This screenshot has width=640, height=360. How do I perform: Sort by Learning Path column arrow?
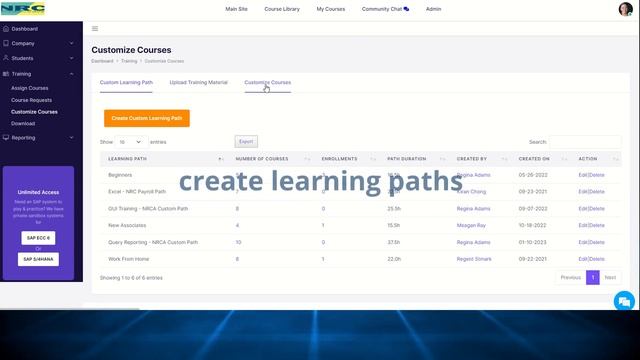pos(220,159)
